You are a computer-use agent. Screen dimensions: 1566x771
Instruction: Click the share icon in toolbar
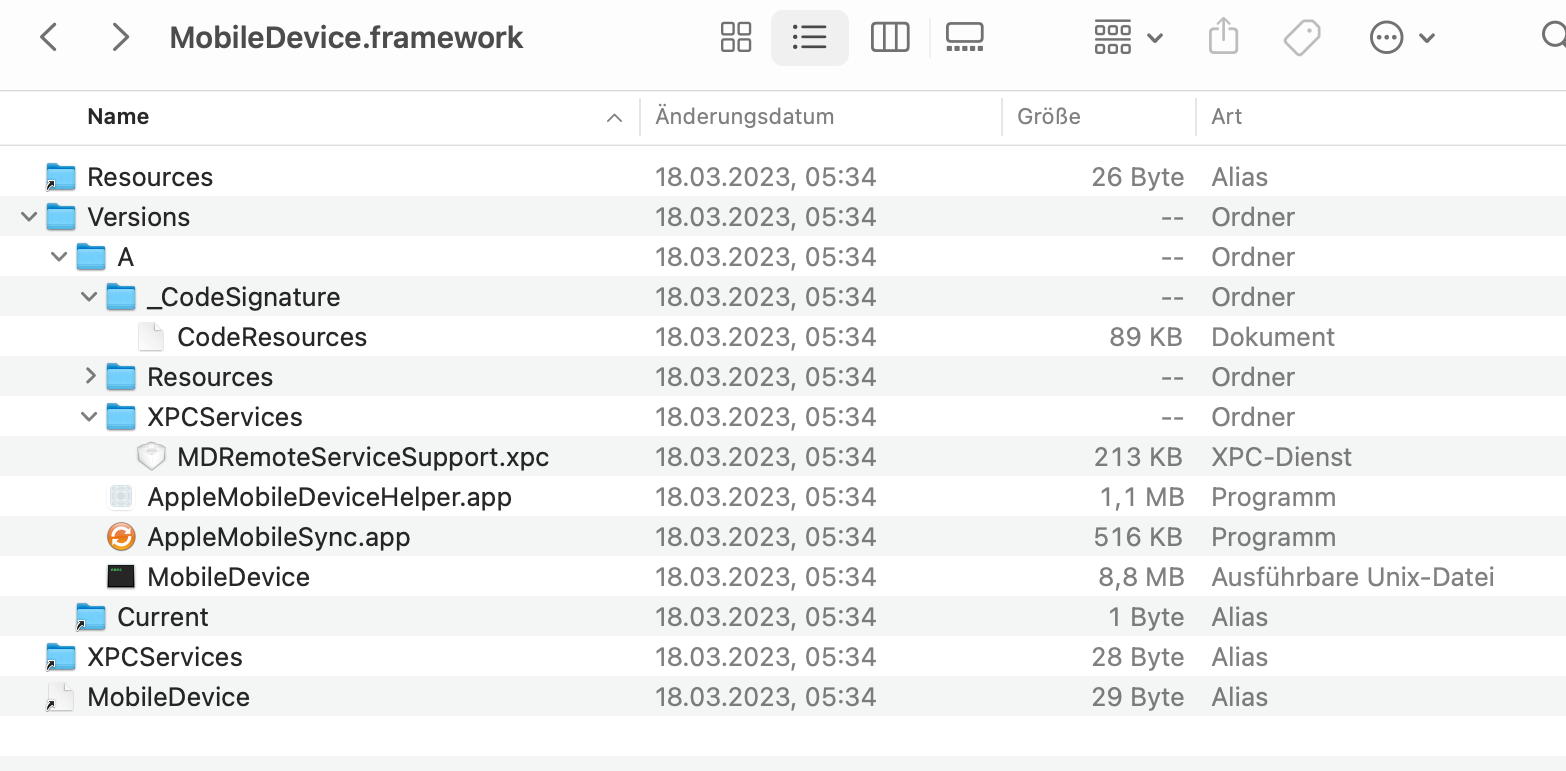point(1223,38)
